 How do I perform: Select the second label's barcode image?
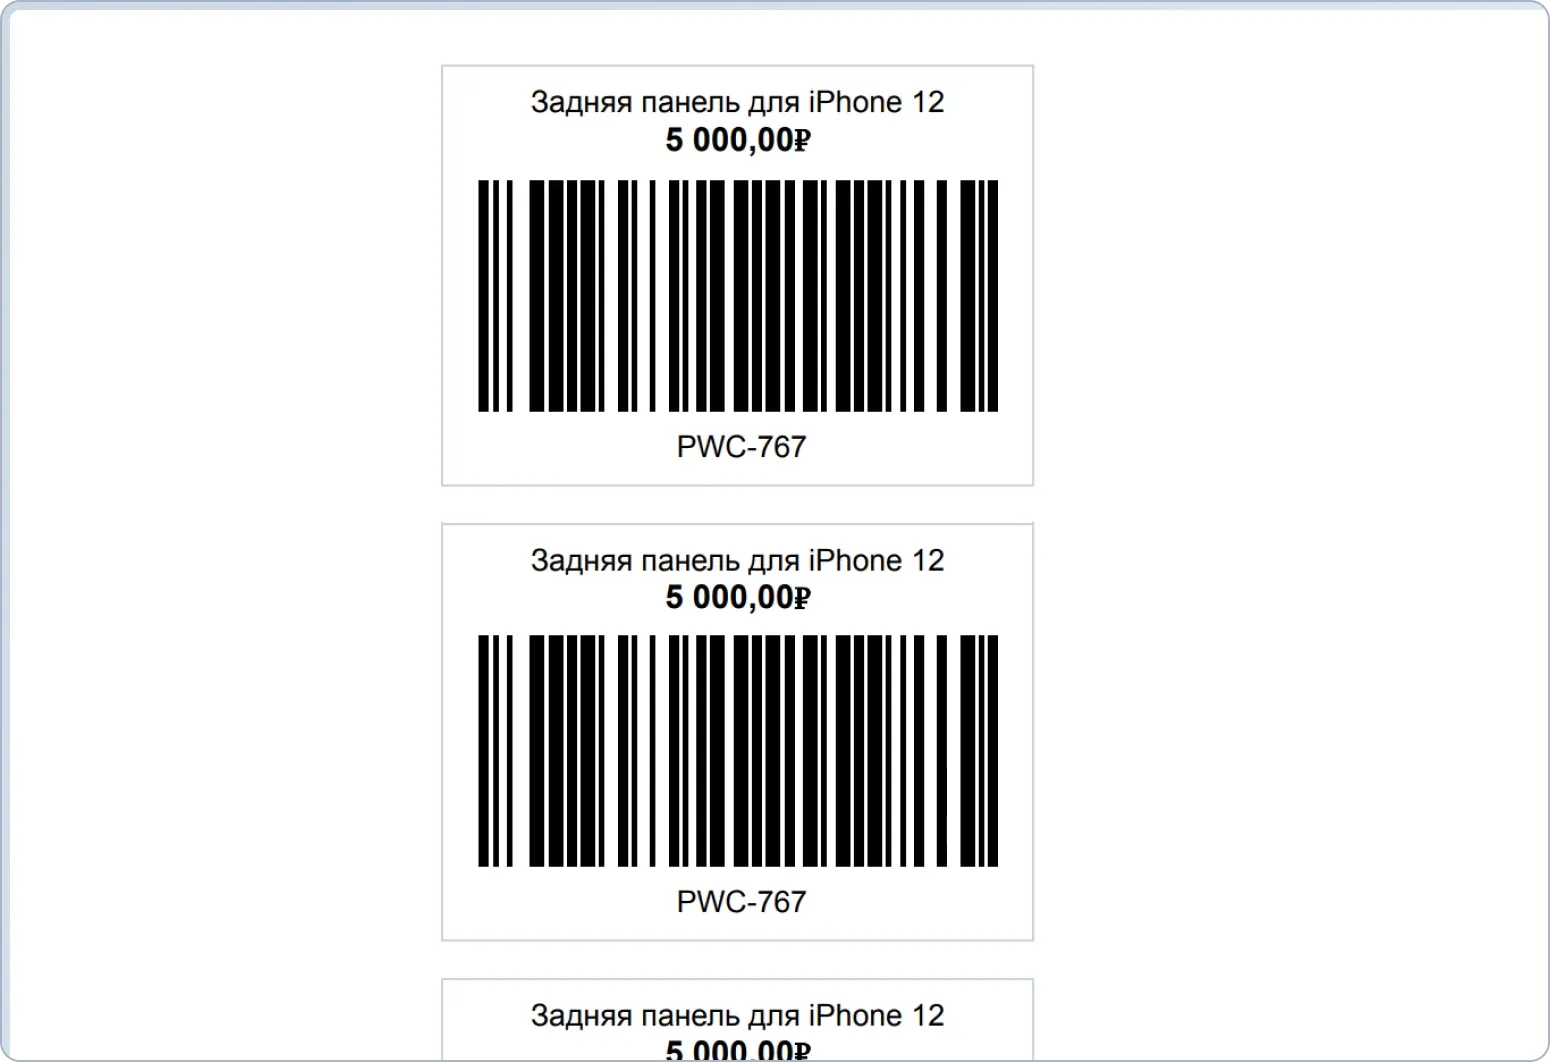click(738, 751)
